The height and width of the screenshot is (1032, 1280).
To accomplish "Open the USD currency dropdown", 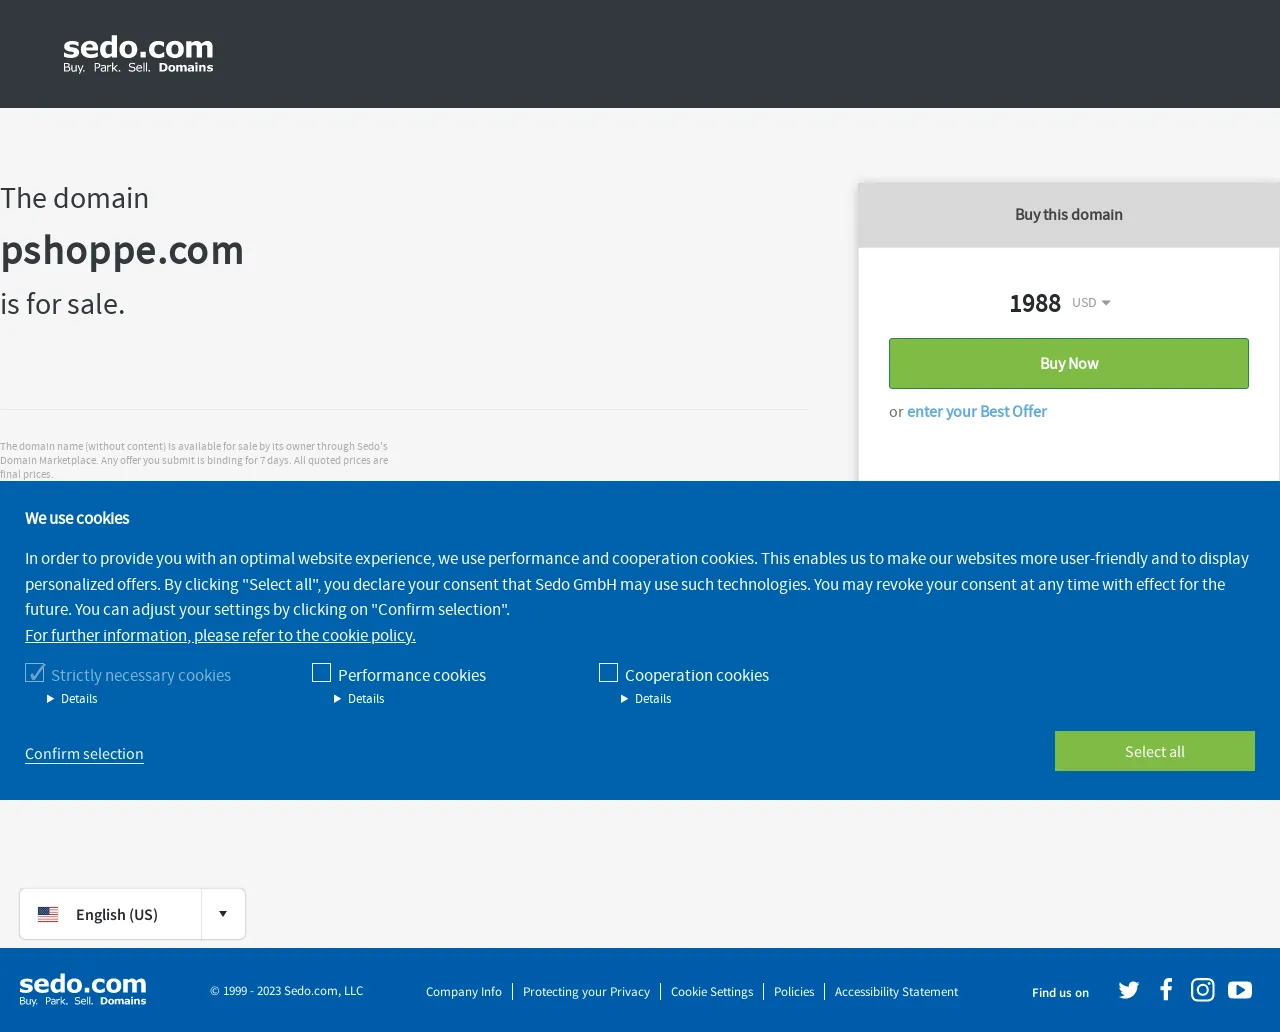I will [x=1091, y=302].
